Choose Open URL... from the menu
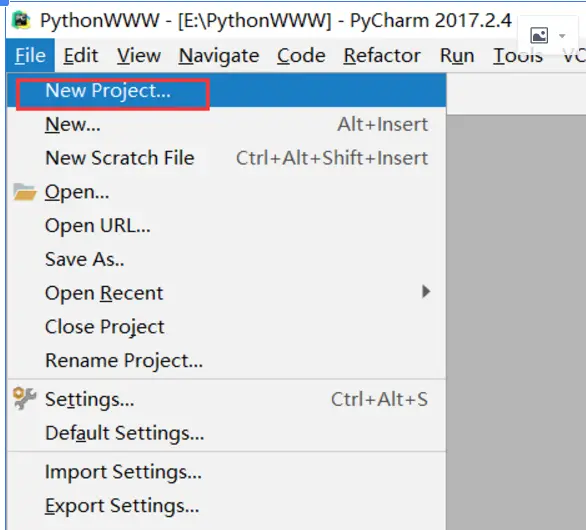Viewport: 586px width, 530px height. (226, 226)
